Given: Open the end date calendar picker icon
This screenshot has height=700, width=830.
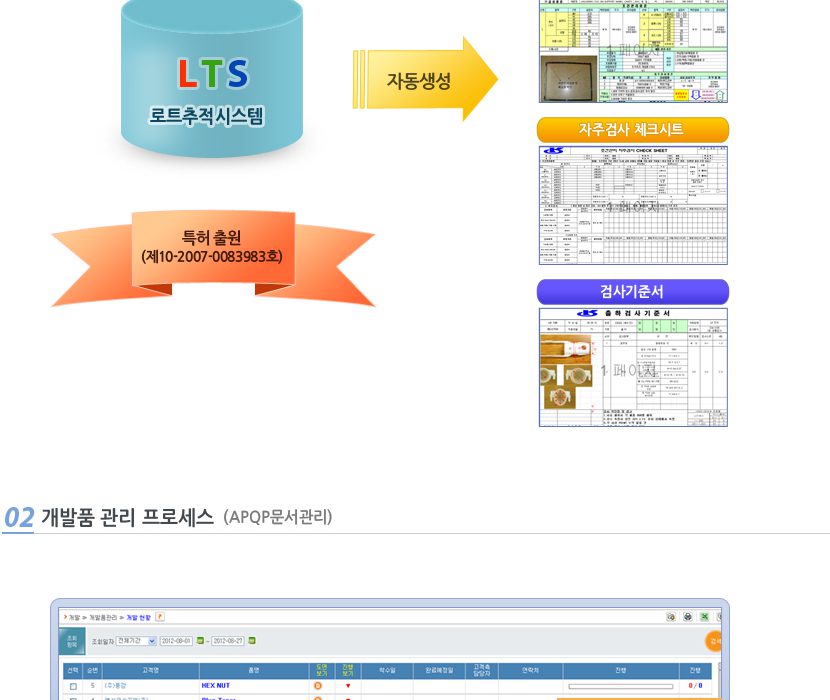Looking at the screenshot, I should (x=252, y=641).
